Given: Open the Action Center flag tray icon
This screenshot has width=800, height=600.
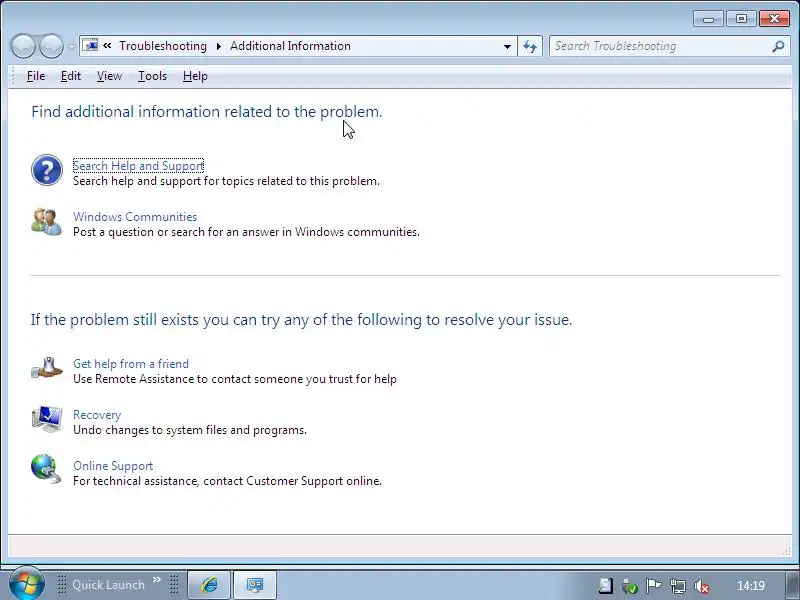Looking at the screenshot, I should pos(653,586).
